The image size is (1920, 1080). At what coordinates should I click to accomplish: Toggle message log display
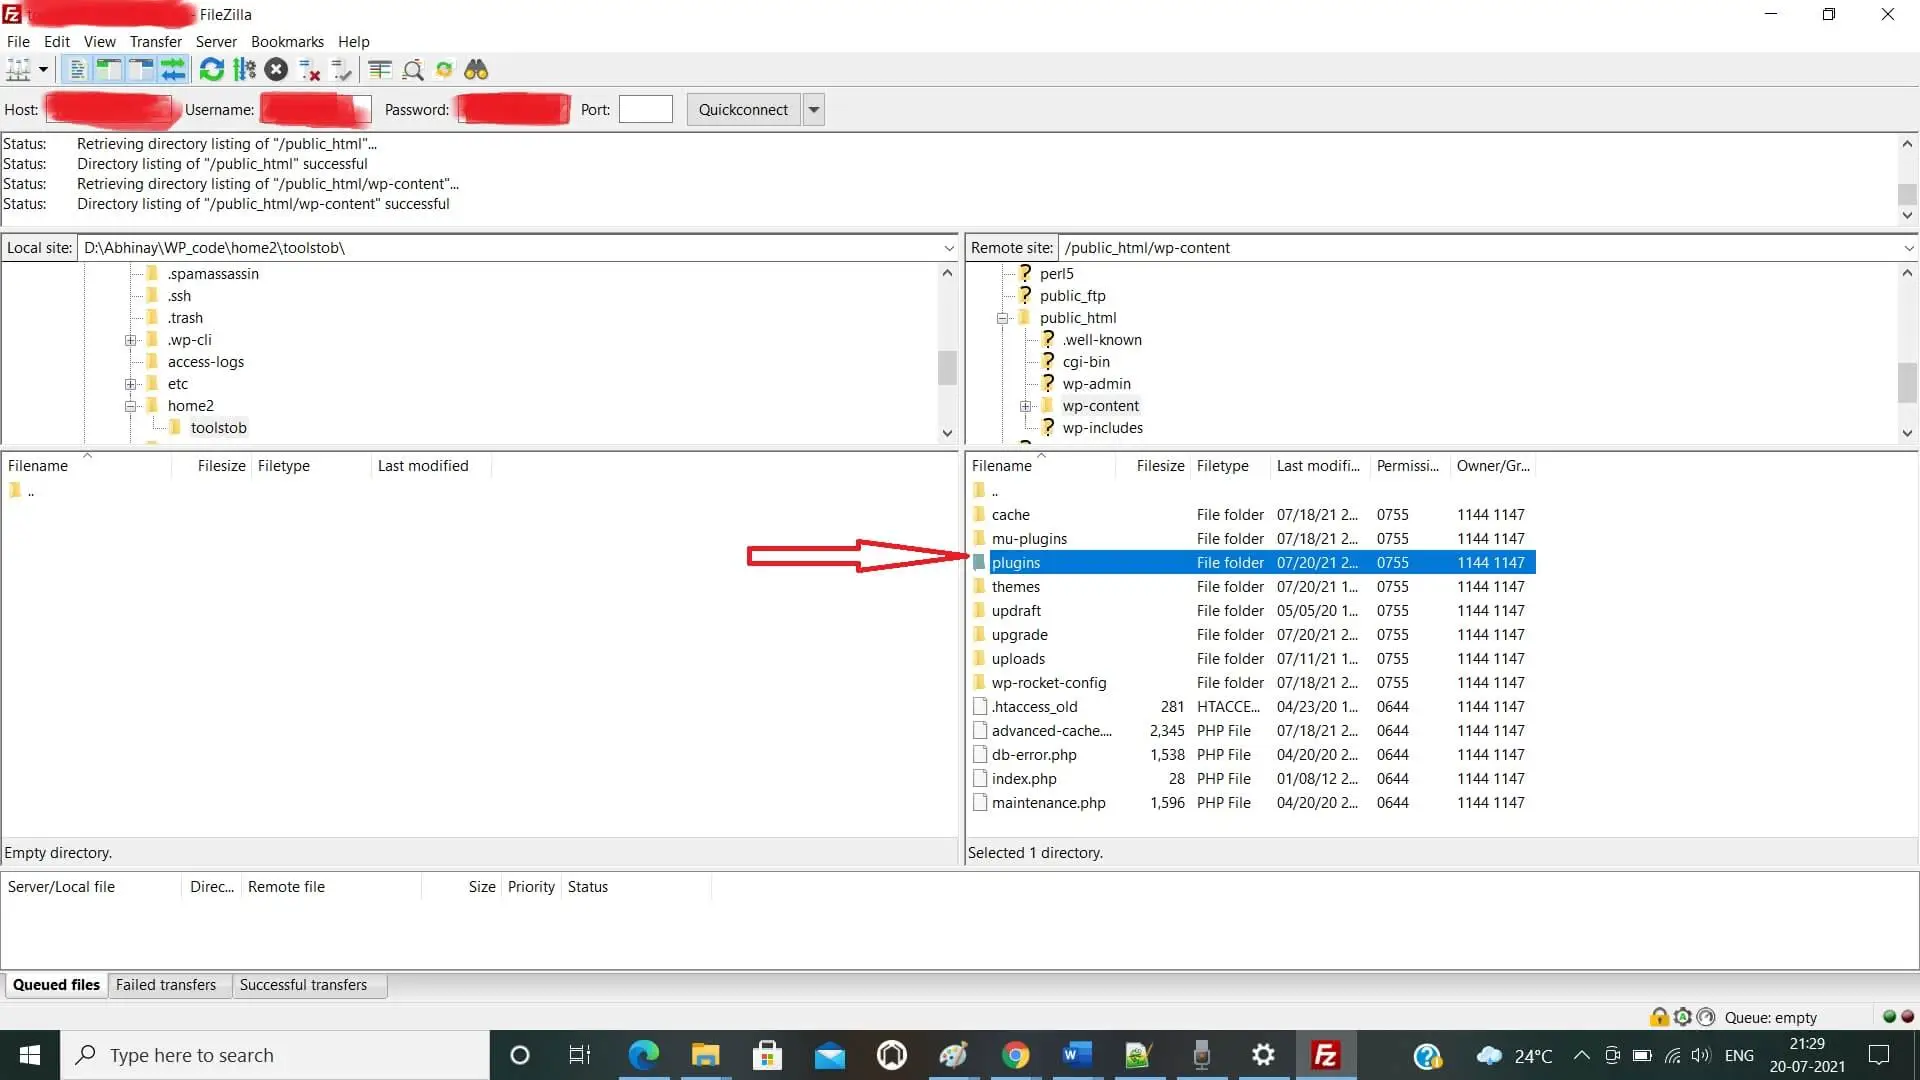[76, 70]
